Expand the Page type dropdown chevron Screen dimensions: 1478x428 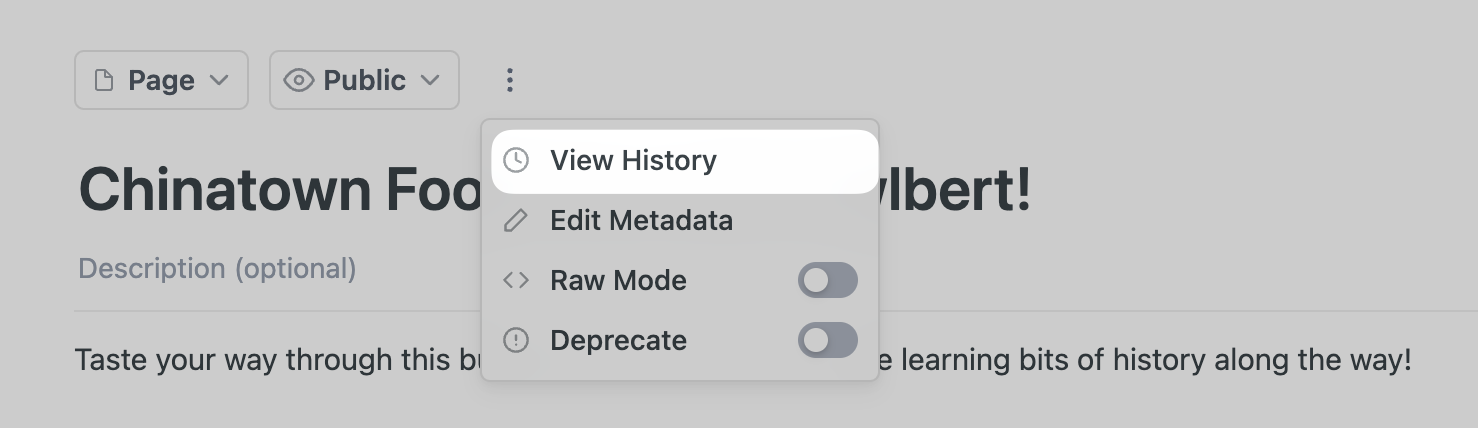(x=220, y=80)
